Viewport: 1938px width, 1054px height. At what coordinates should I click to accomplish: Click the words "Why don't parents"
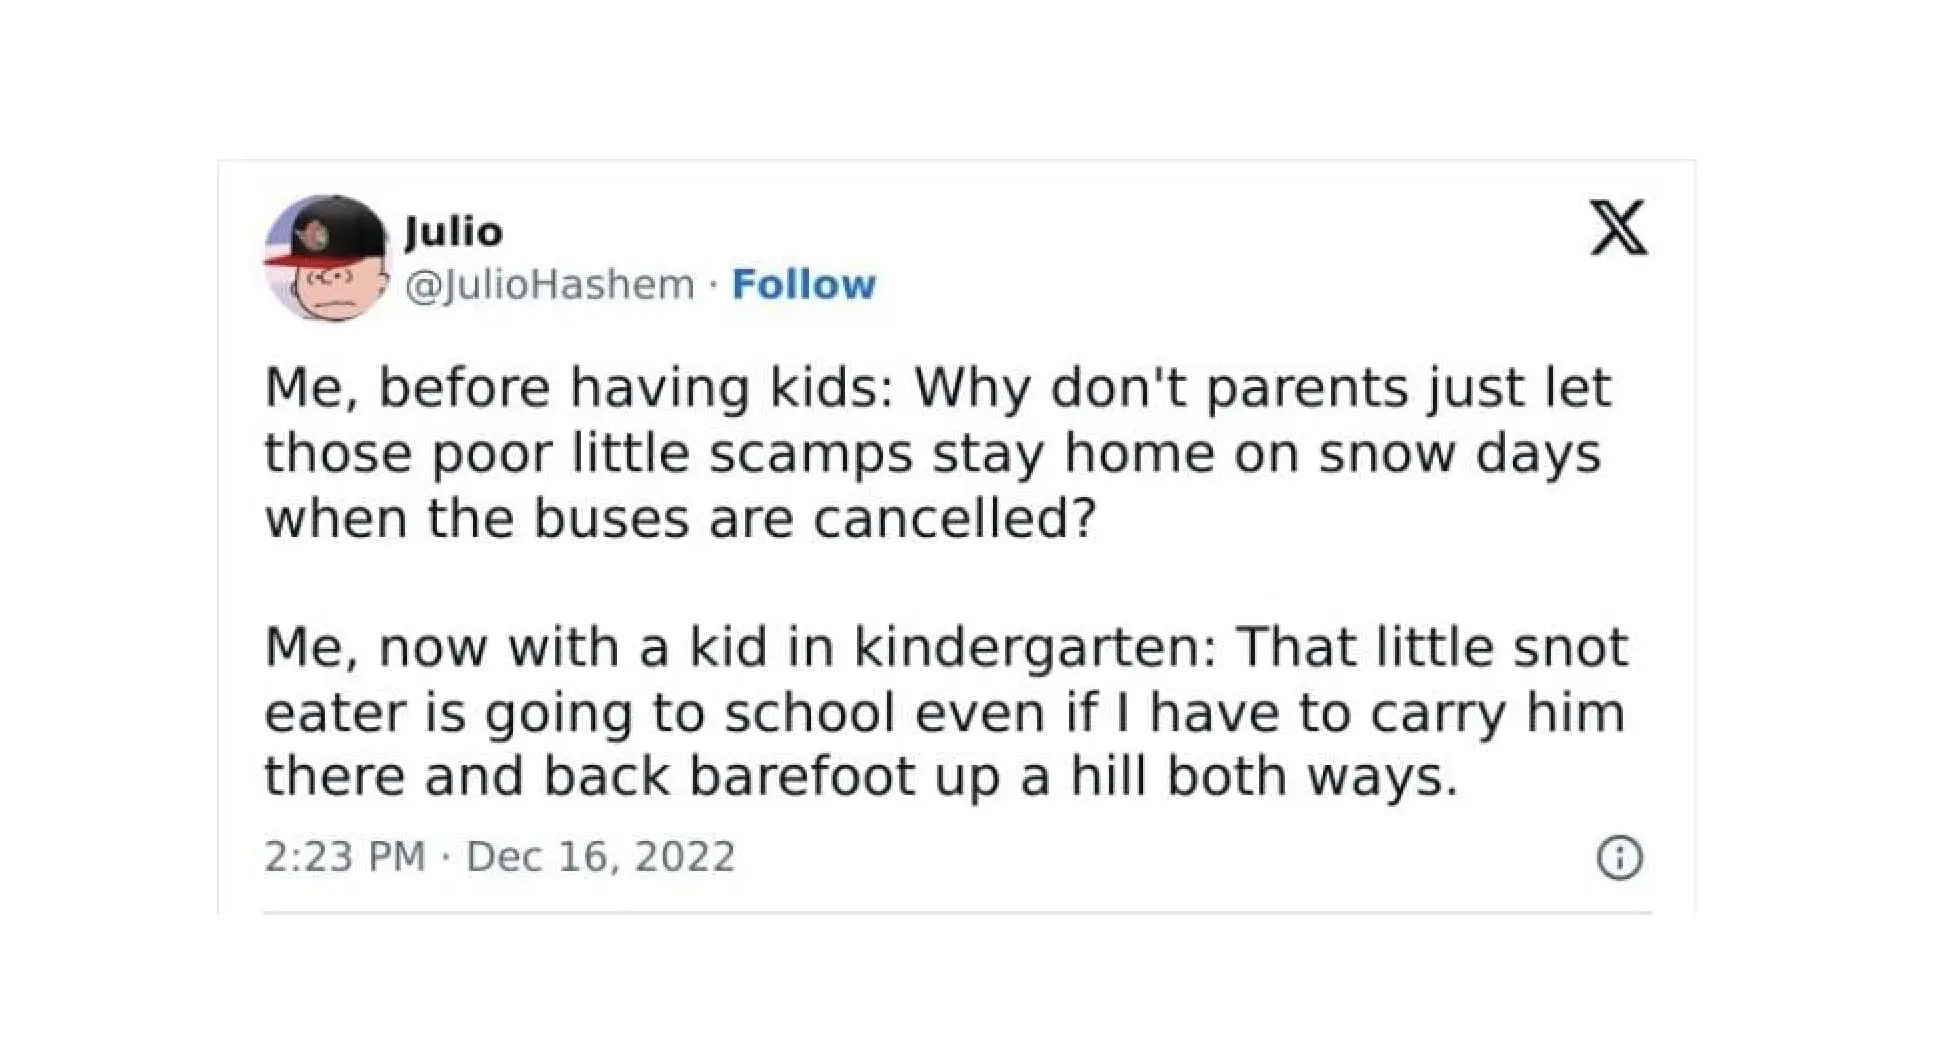click(1148, 388)
